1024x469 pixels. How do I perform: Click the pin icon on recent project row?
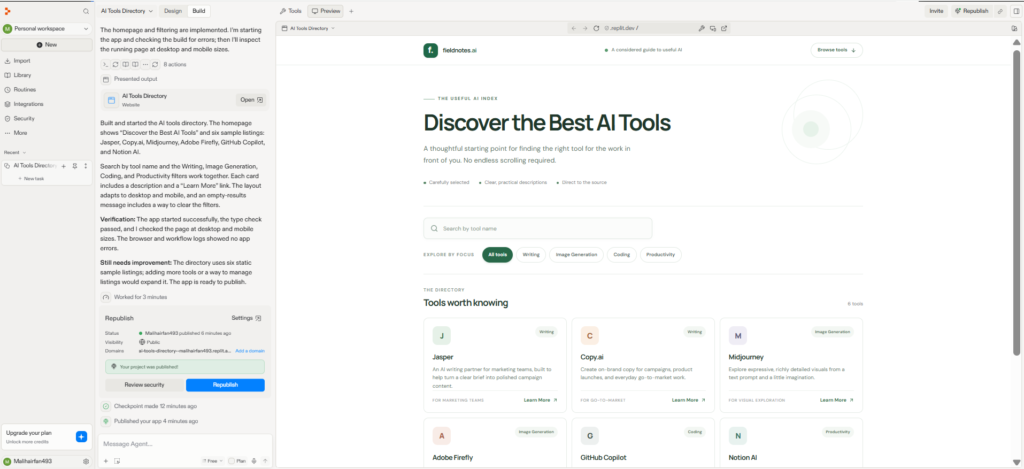coord(74,166)
